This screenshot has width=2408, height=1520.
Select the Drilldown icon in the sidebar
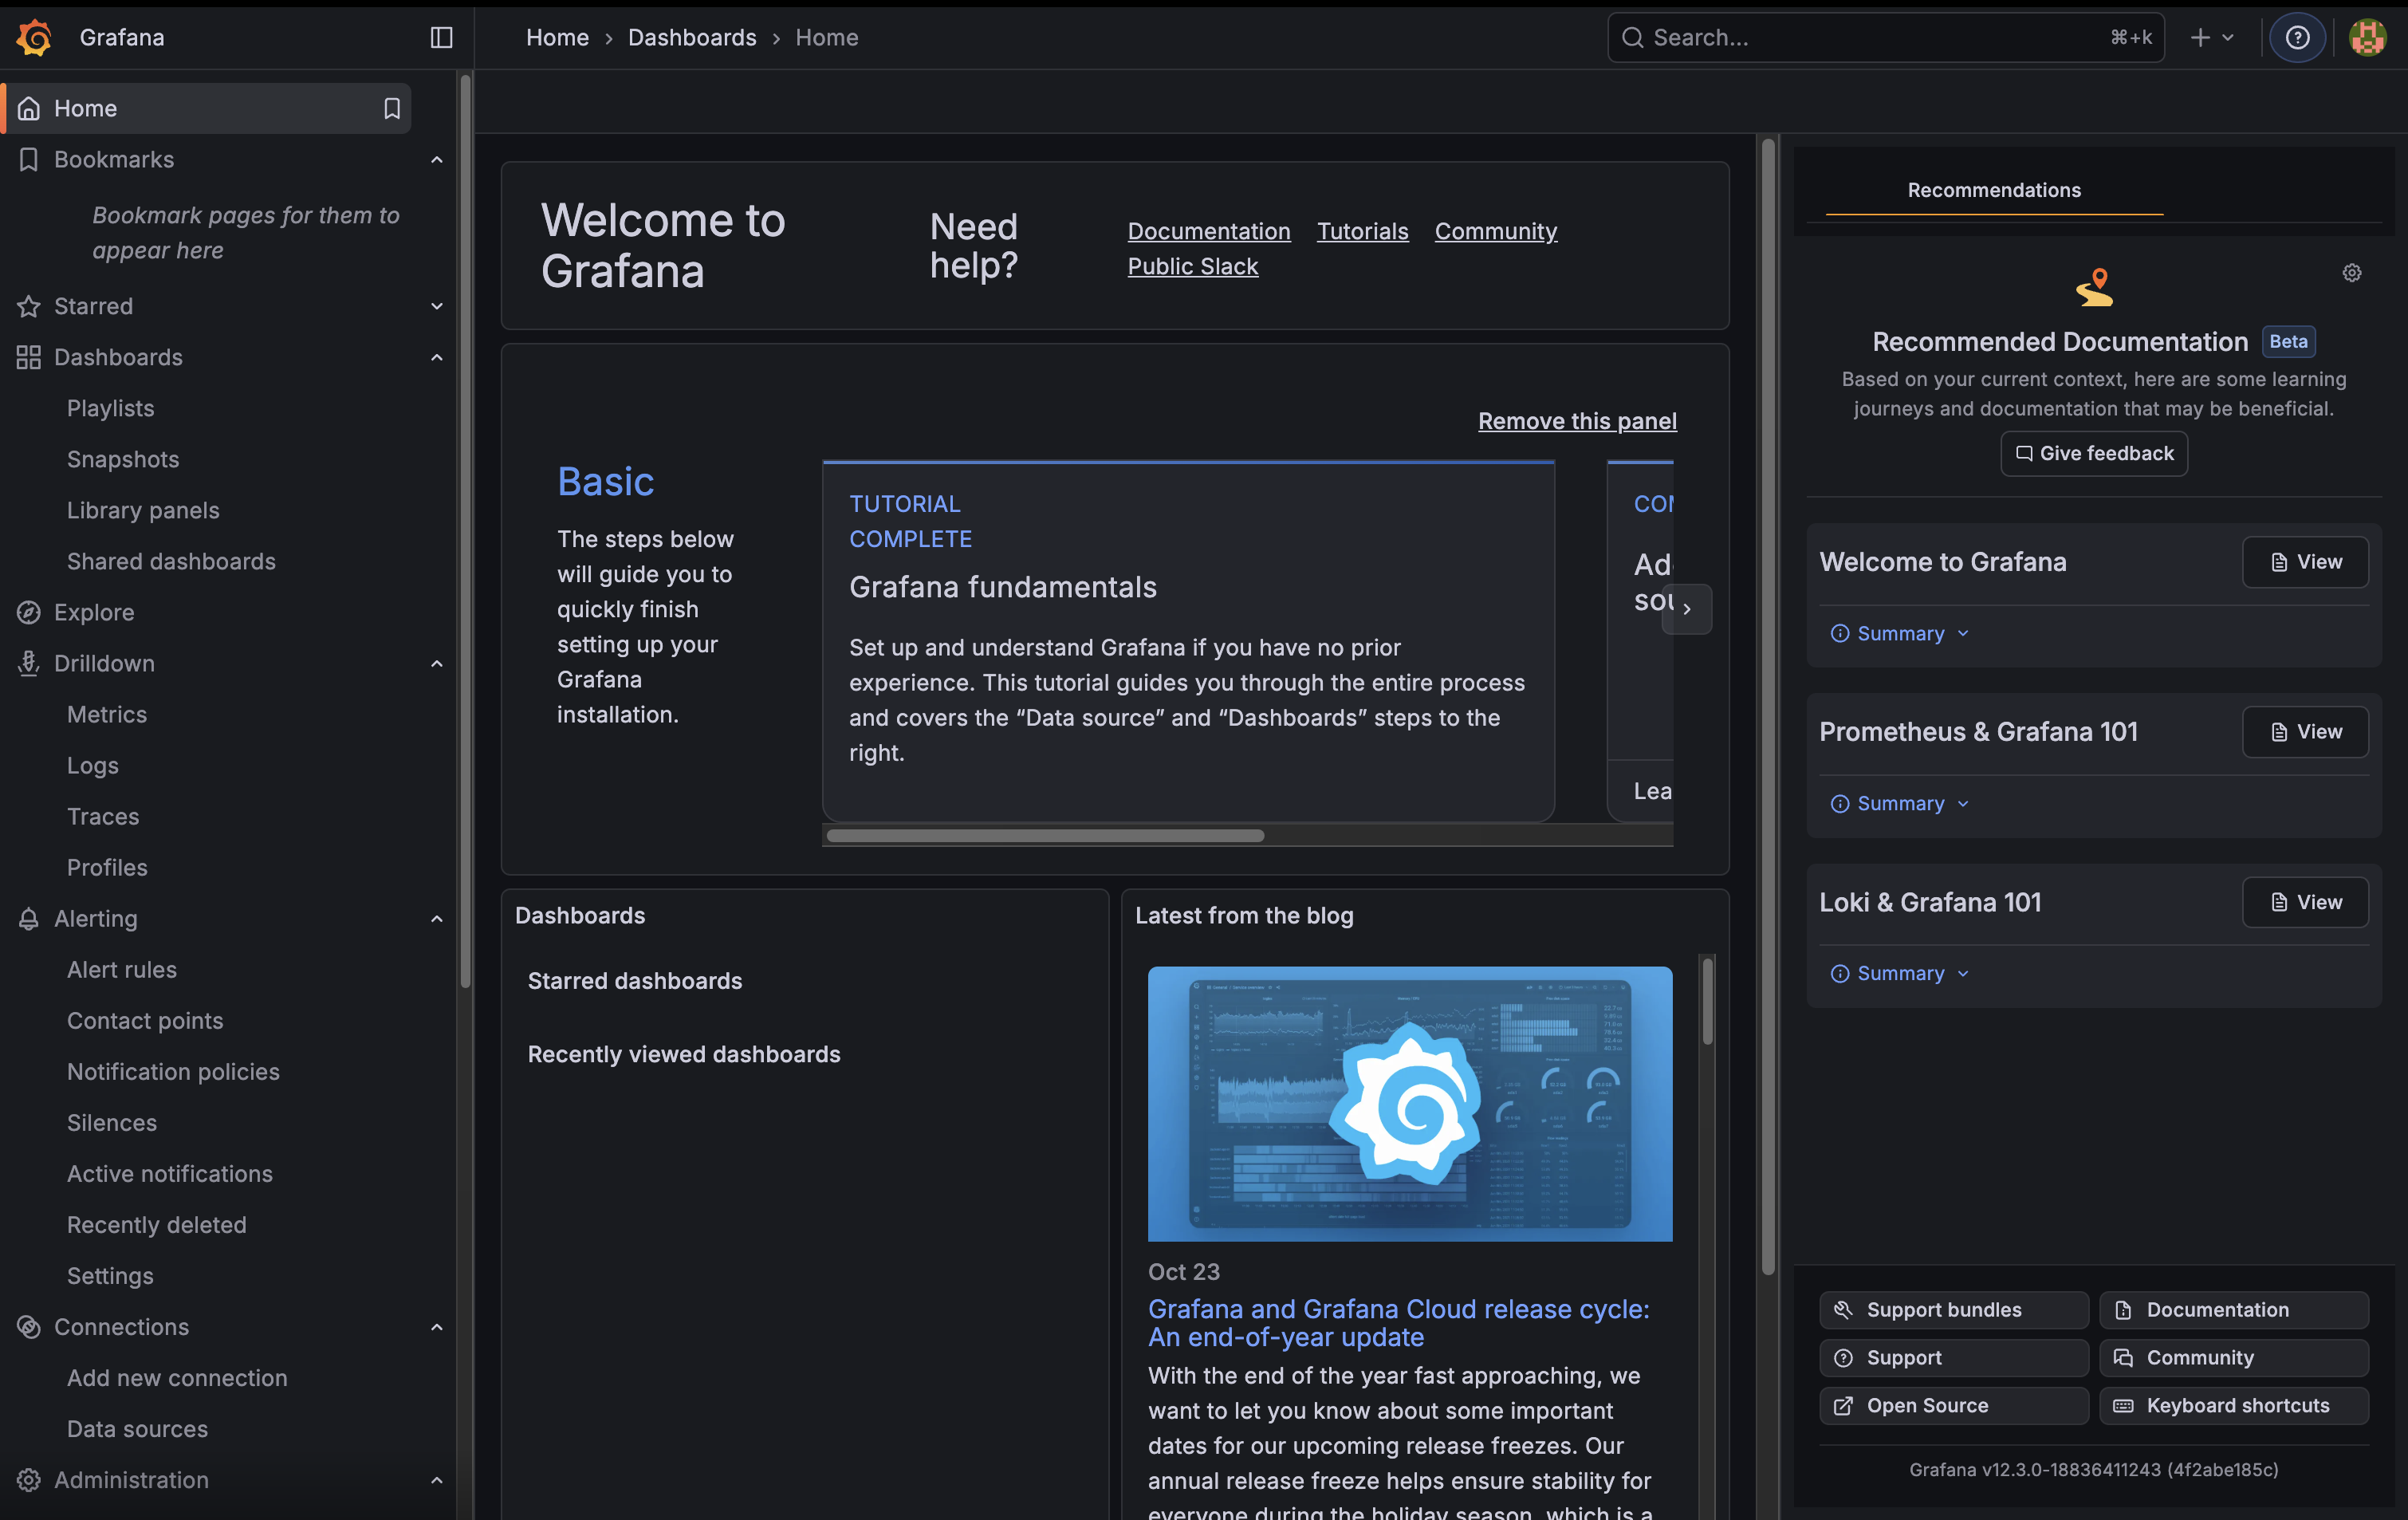point(29,663)
